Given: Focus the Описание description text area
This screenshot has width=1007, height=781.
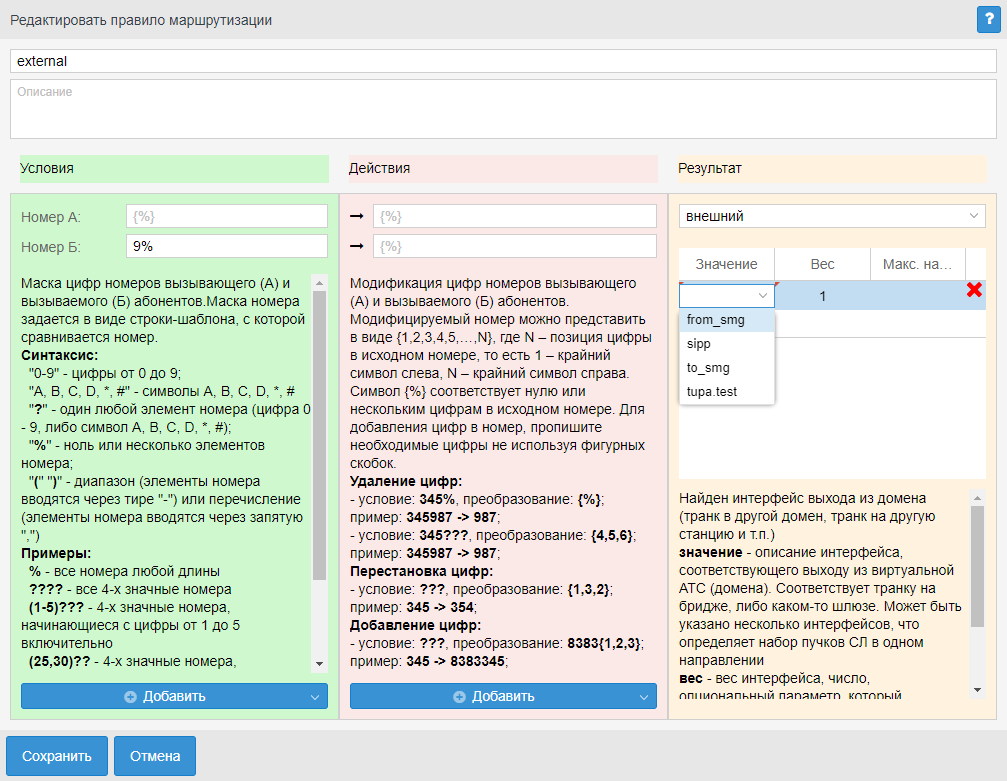Looking at the screenshot, I should [503, 109].
